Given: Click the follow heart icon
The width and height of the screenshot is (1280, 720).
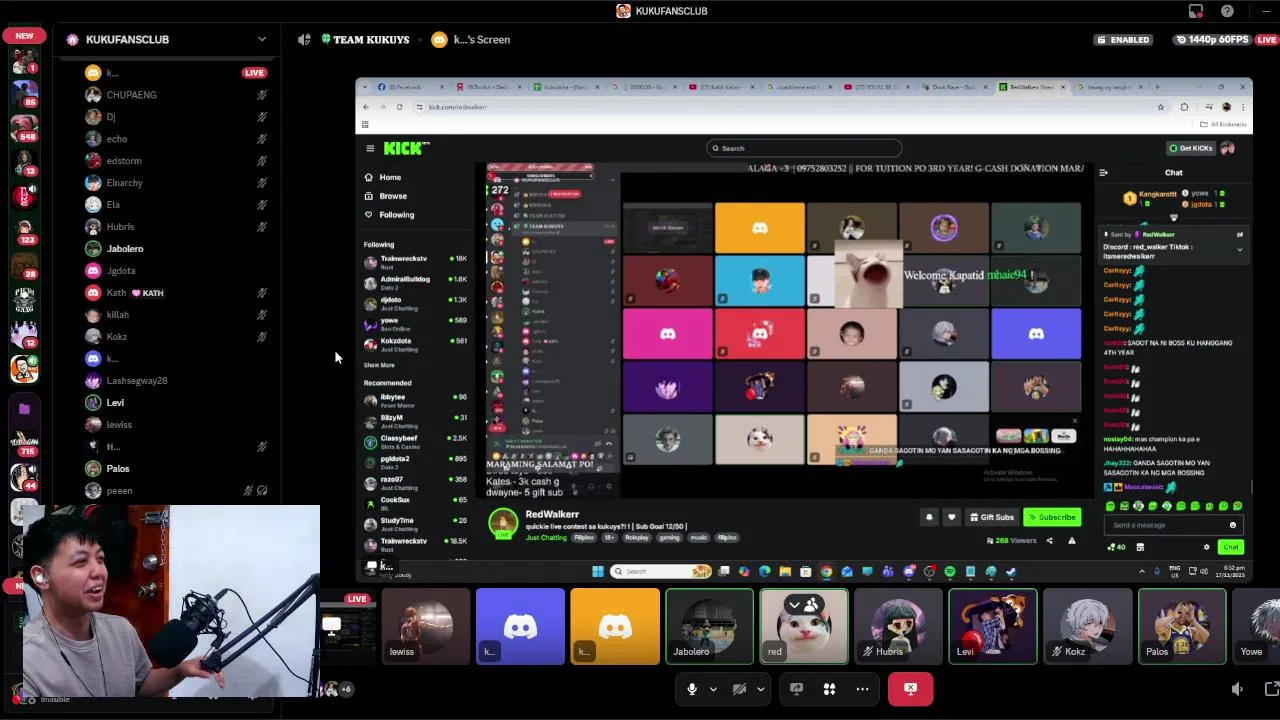Looking at the screenshot, I should [x=951, y=517].
